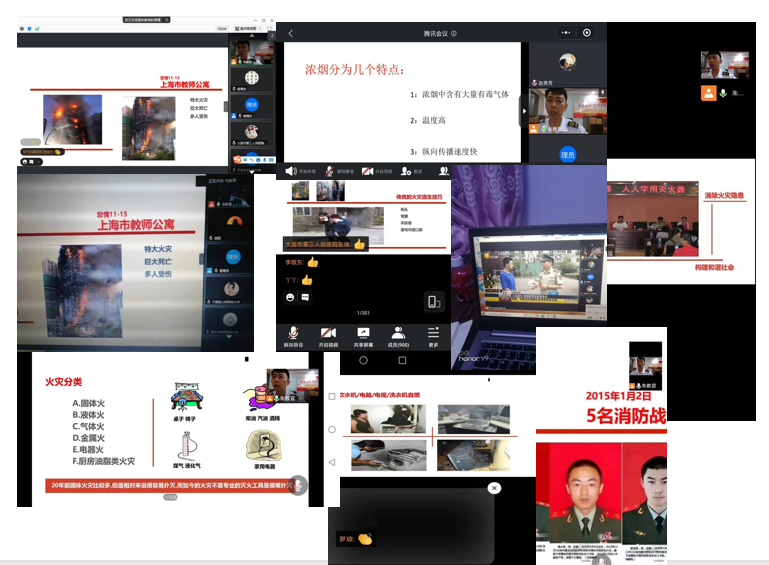
Task: Toggle 开启视频 camera in bottom bar
Action: [327, 333]
